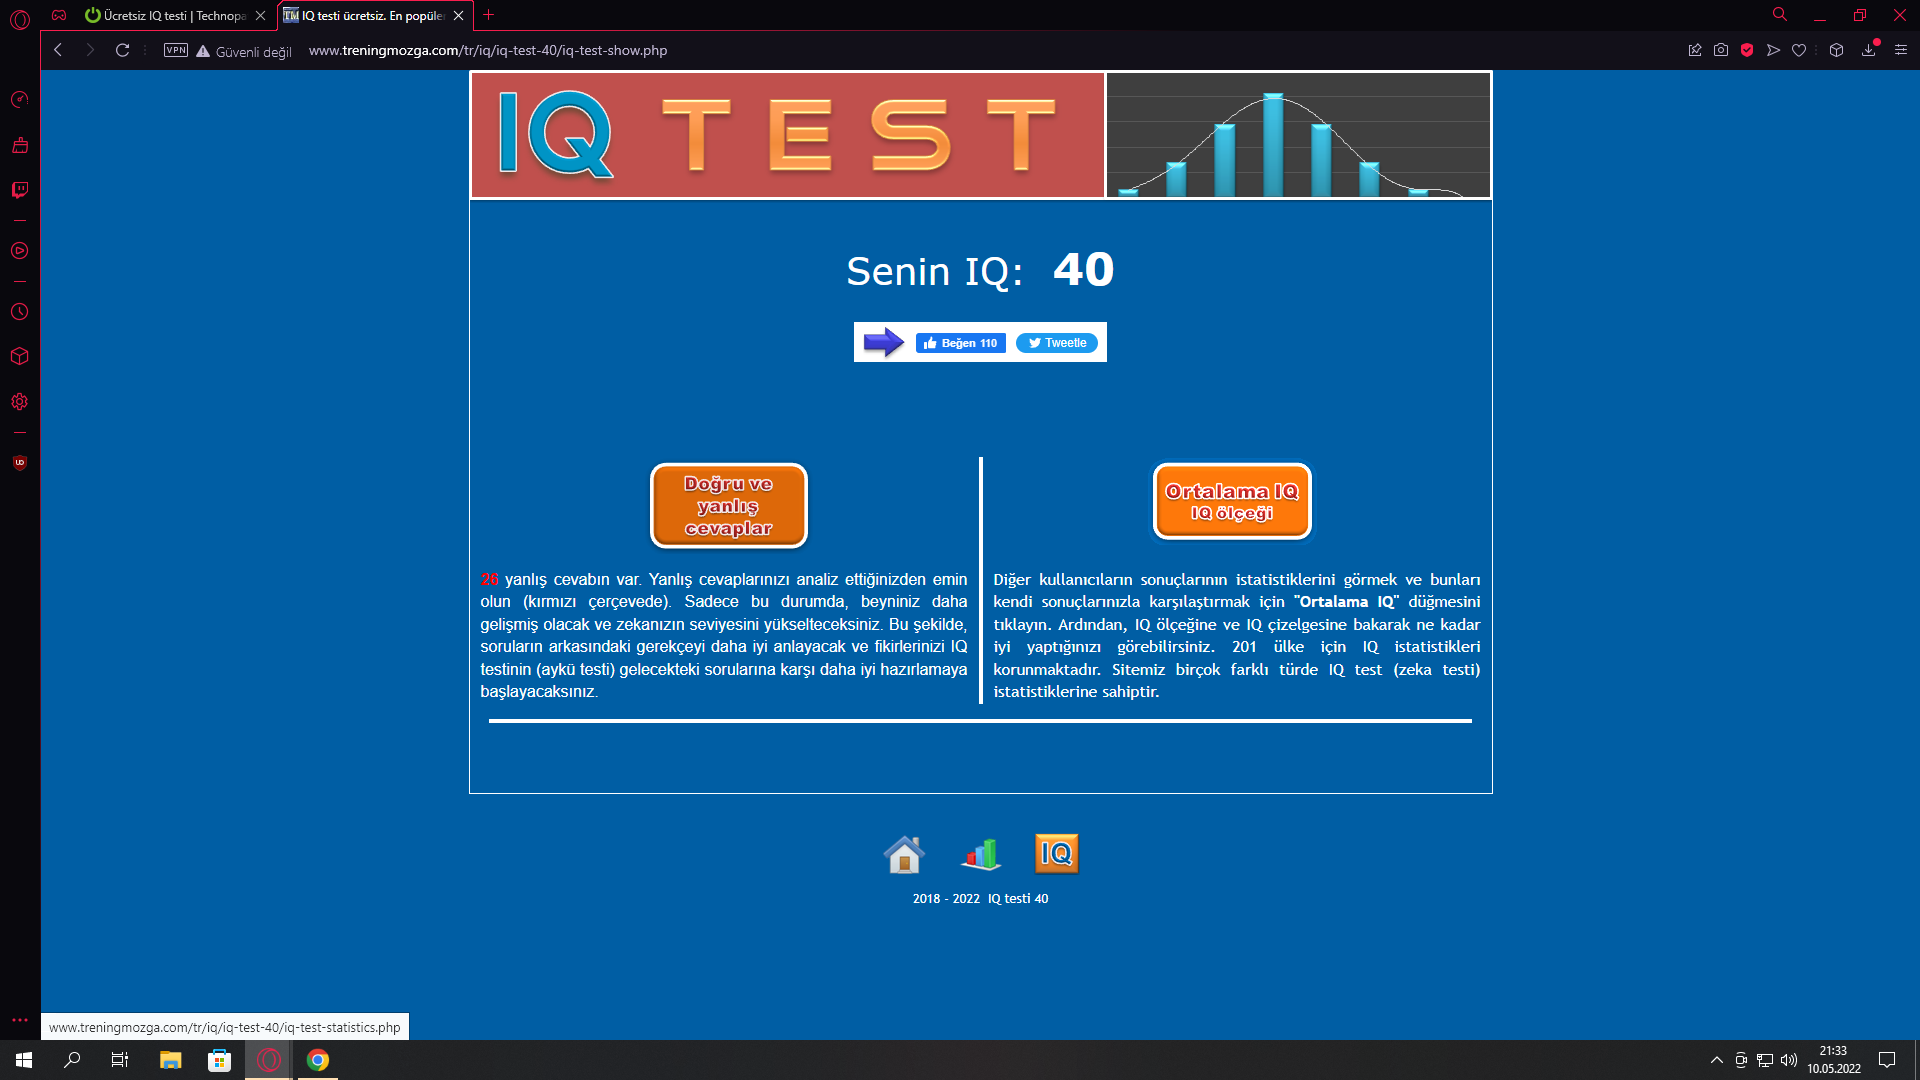Viewport: 1920px width, 1080px height.
Task: Toggle the VPN badge in address bar
Action: click(x=176, y=50)
